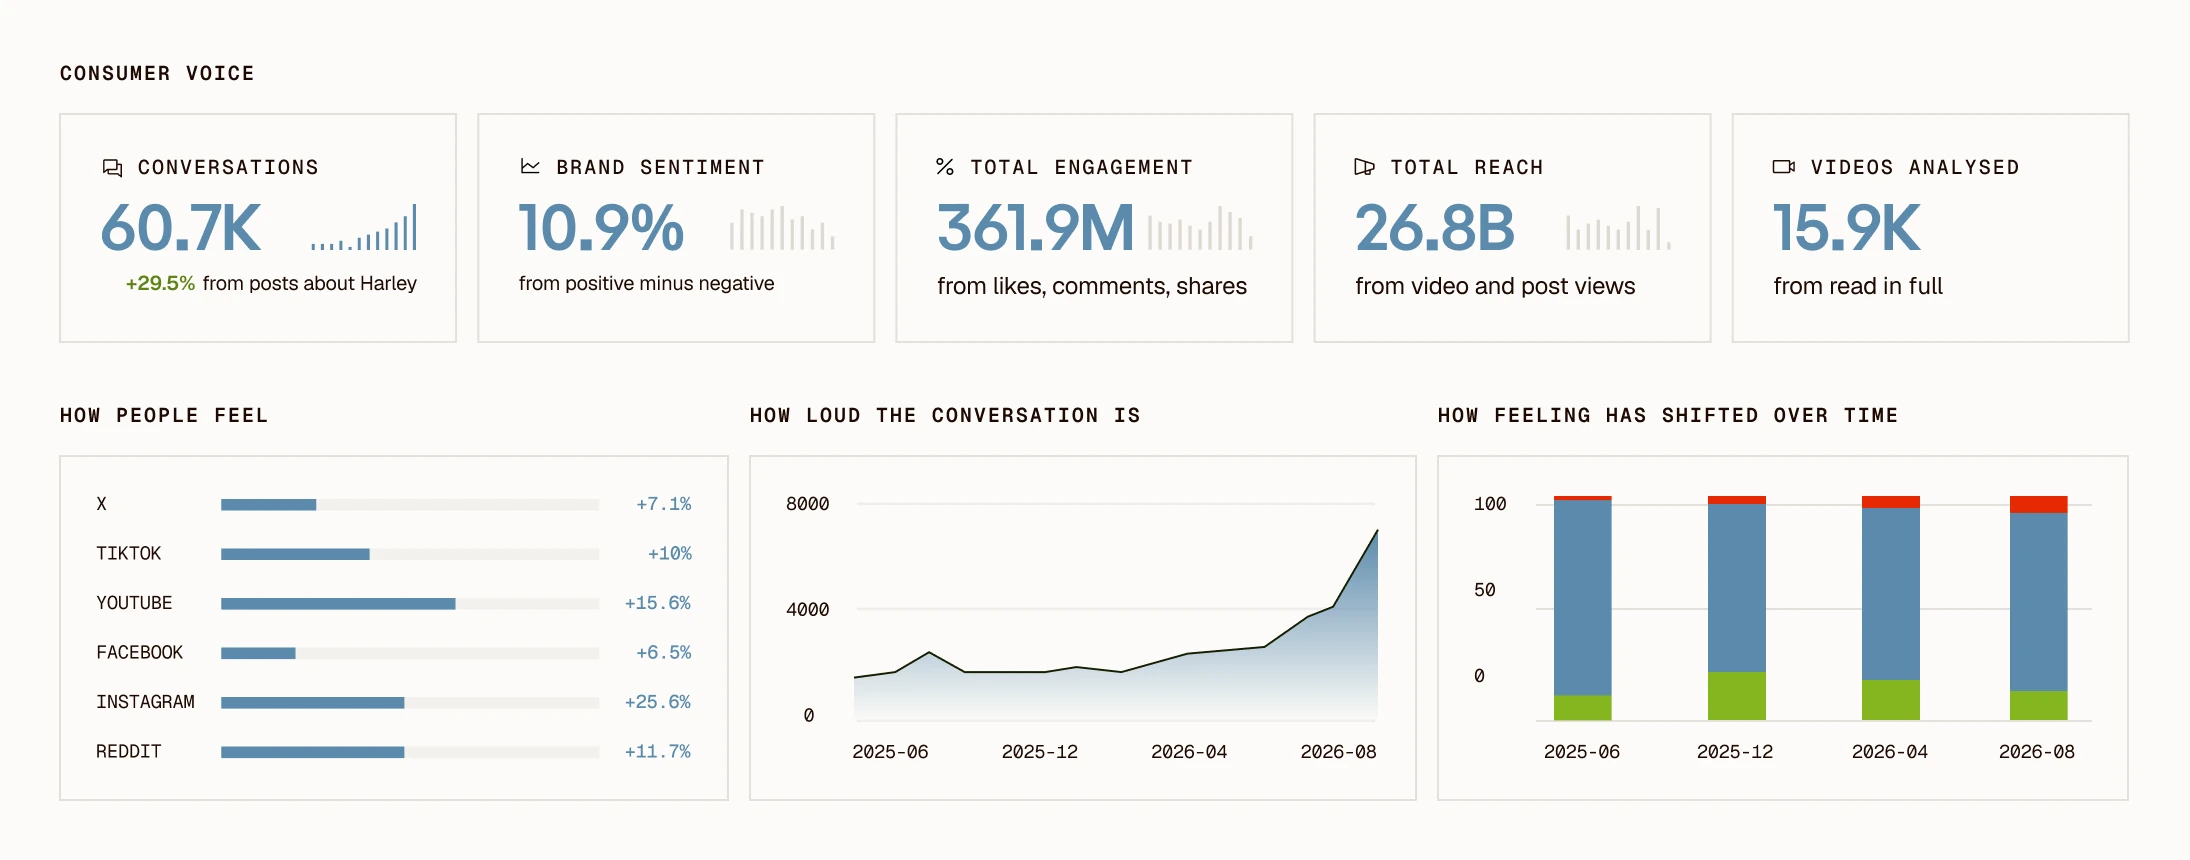Click the Facebook sentiment bar
Viewport: 2190px width, 860px height.
point(410,653)
